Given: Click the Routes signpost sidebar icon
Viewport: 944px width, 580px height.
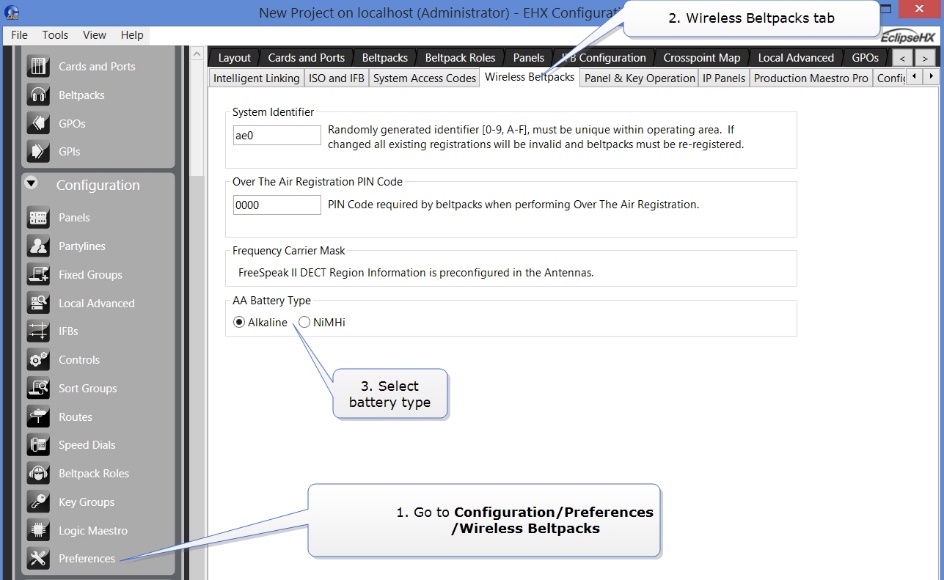Looking at the screenshot, I should point(38,416).
